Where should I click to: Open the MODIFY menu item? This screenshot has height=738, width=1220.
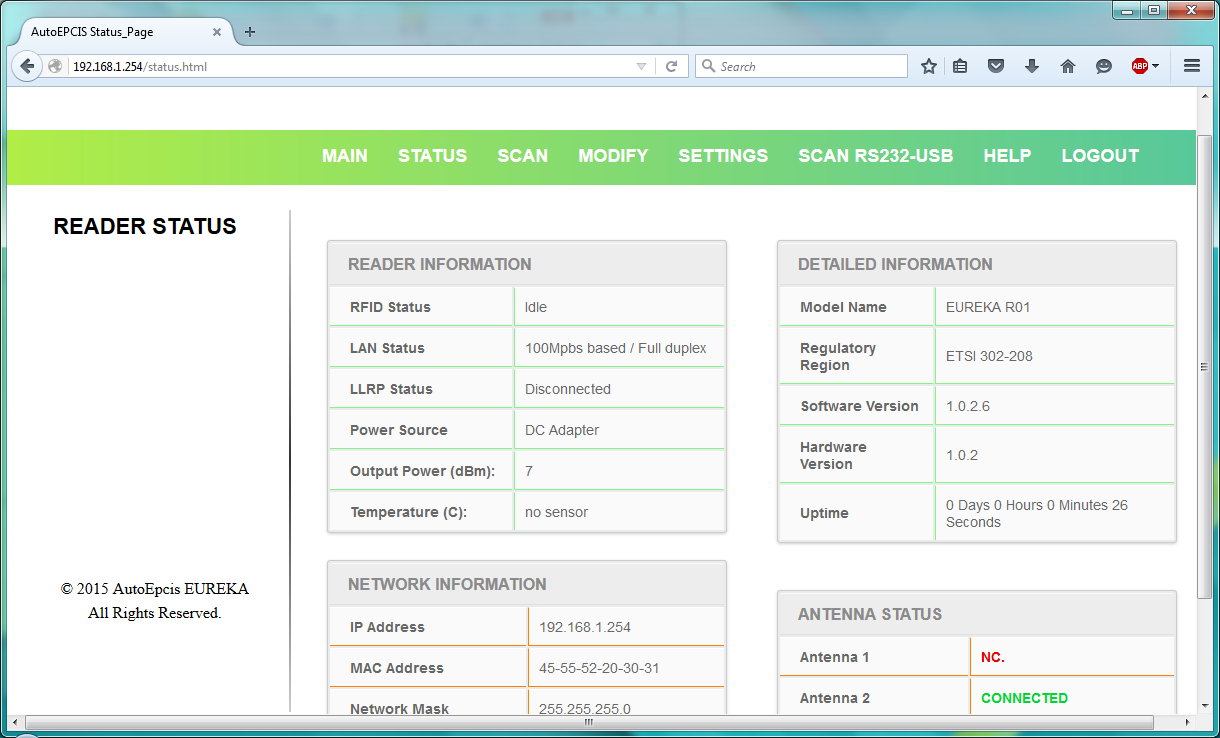point(613,156)
